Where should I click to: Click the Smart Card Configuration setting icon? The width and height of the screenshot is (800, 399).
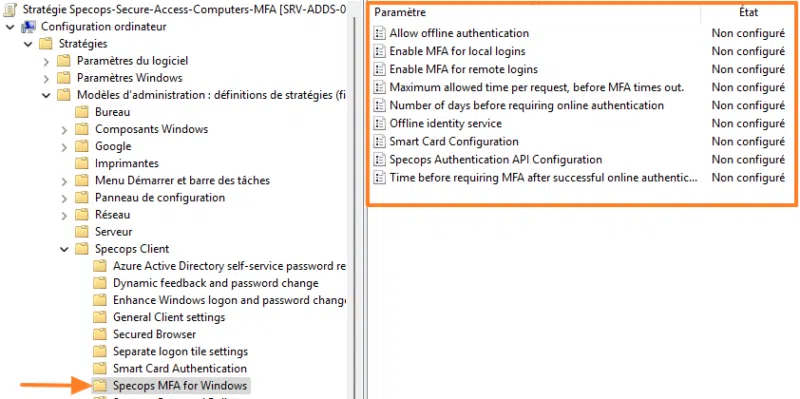click(x=379, y=141)
